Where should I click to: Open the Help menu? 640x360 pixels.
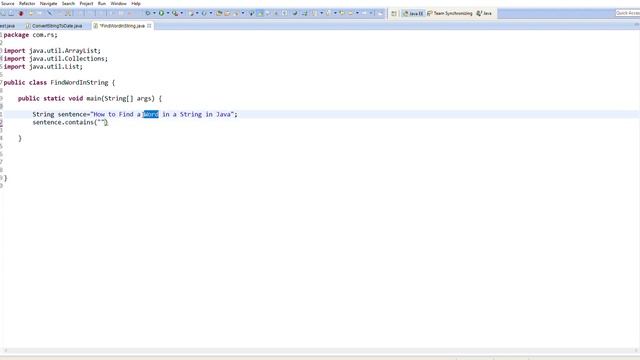click(136, 3)
